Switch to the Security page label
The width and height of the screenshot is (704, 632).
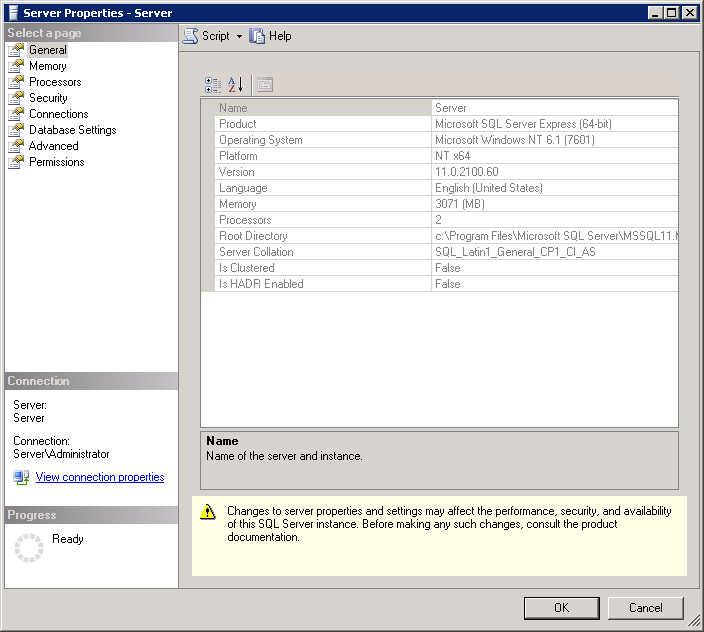coord(48,98)
